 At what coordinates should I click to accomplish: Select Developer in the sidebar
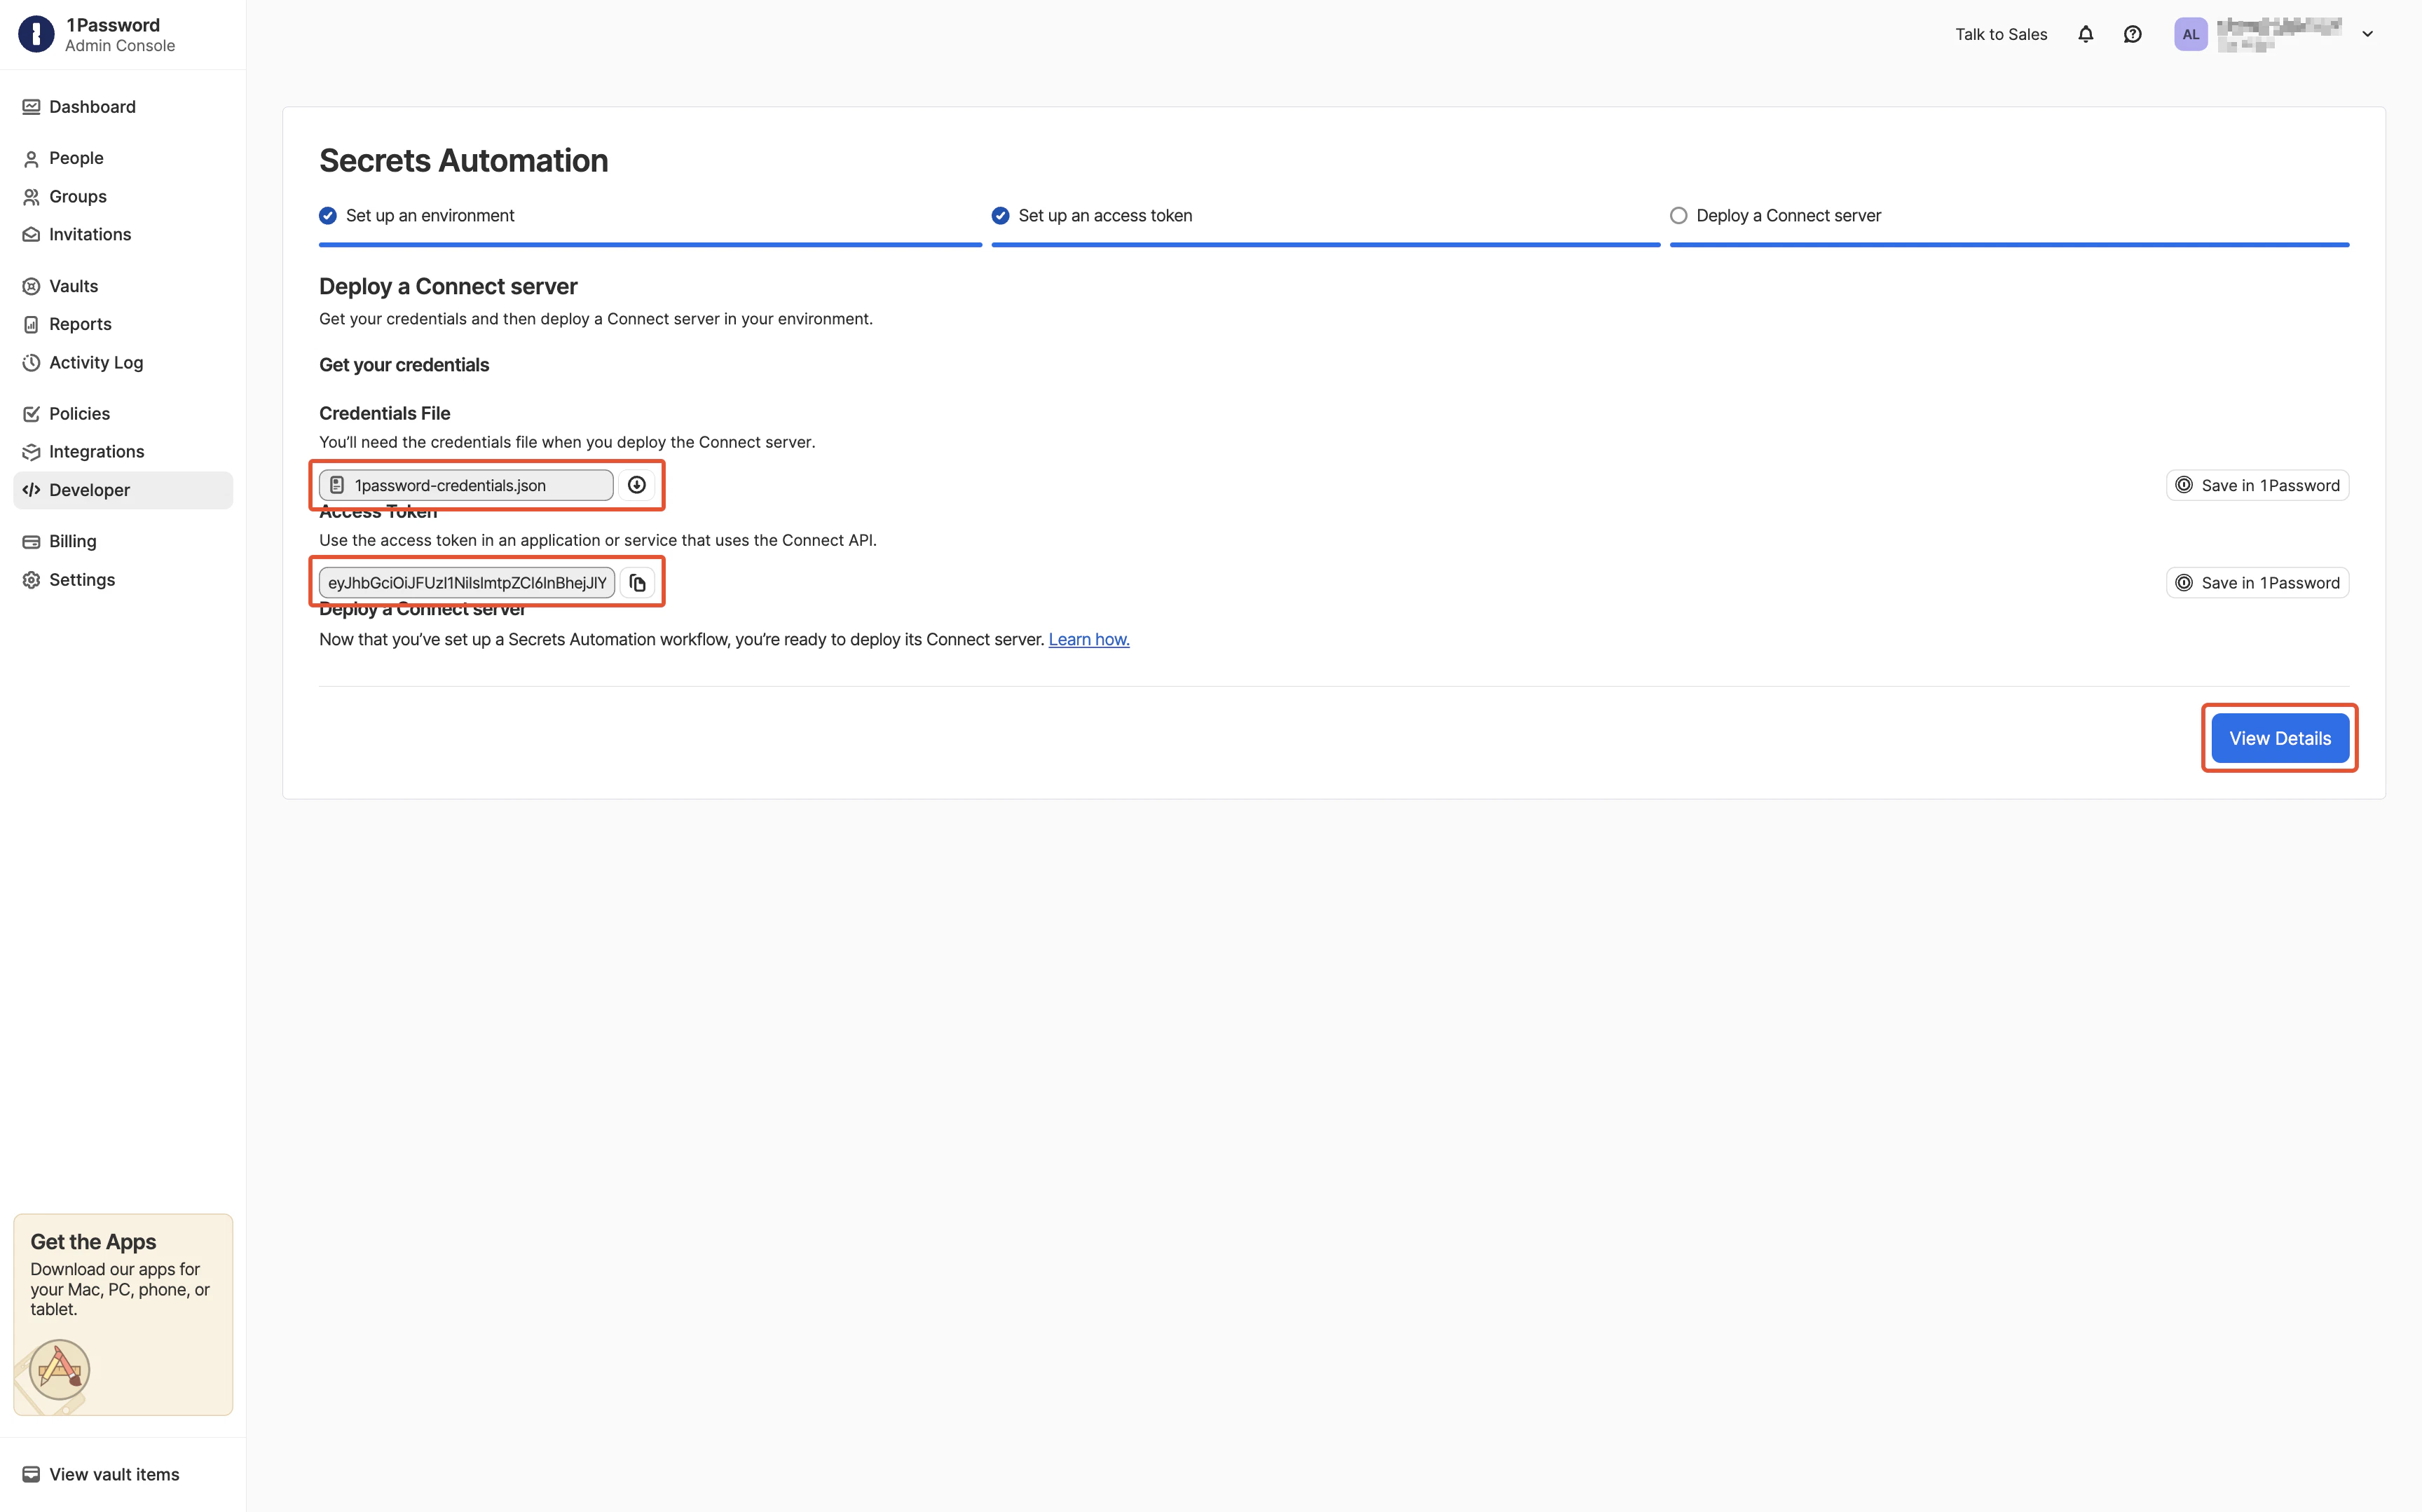(123, 490)
